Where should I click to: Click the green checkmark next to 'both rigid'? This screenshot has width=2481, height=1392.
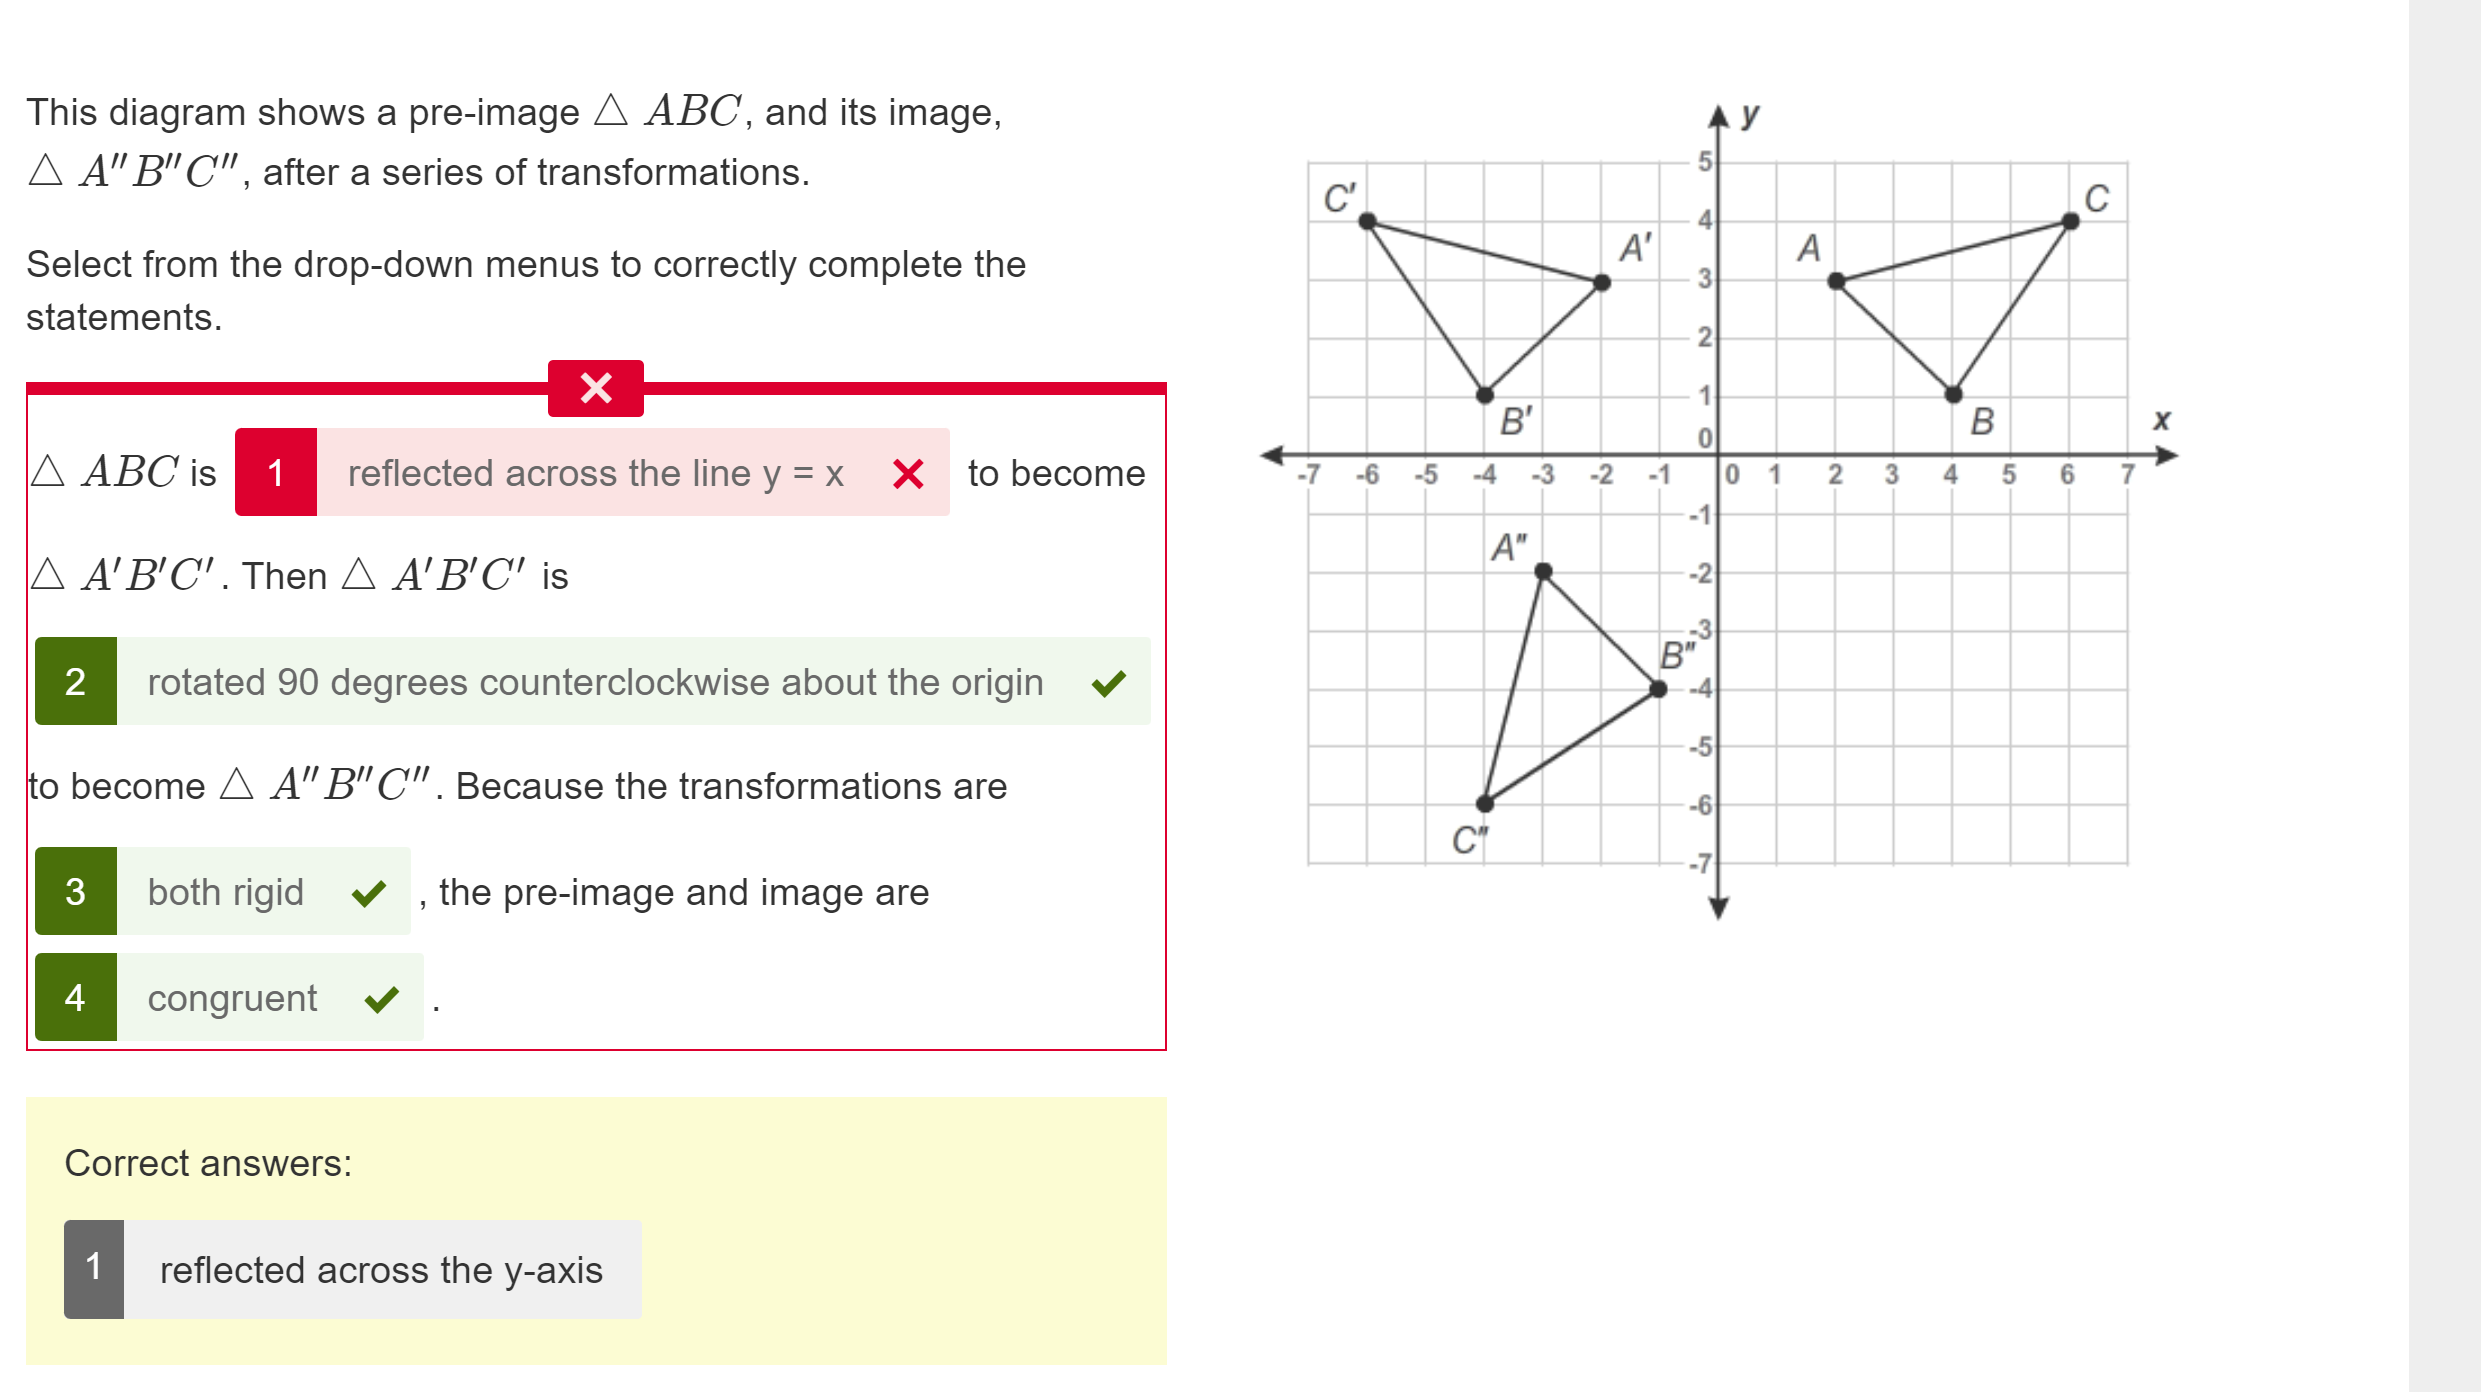368,893
